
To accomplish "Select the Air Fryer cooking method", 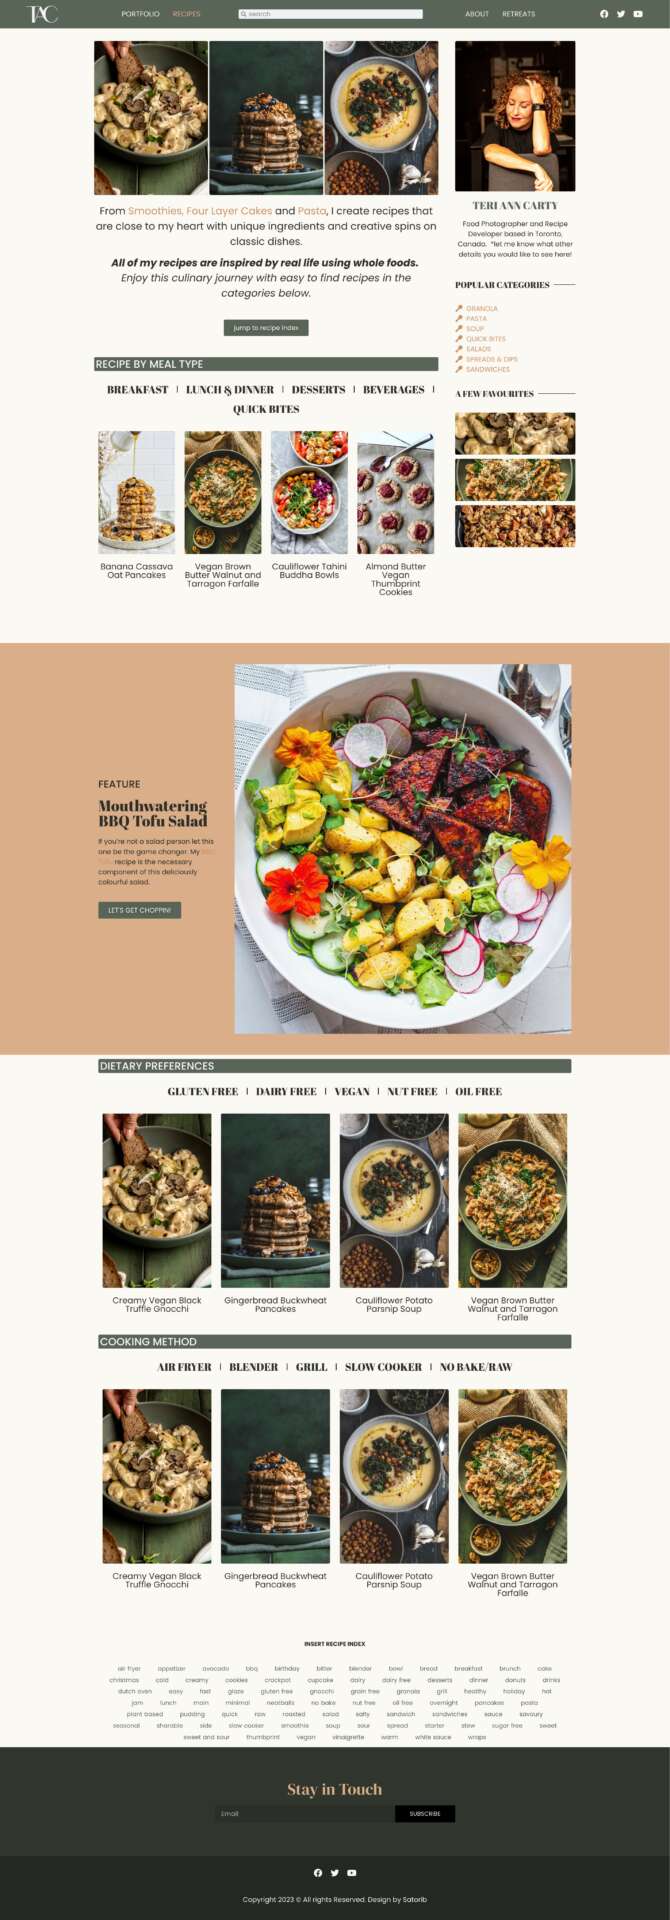I will click(185, 1367).
